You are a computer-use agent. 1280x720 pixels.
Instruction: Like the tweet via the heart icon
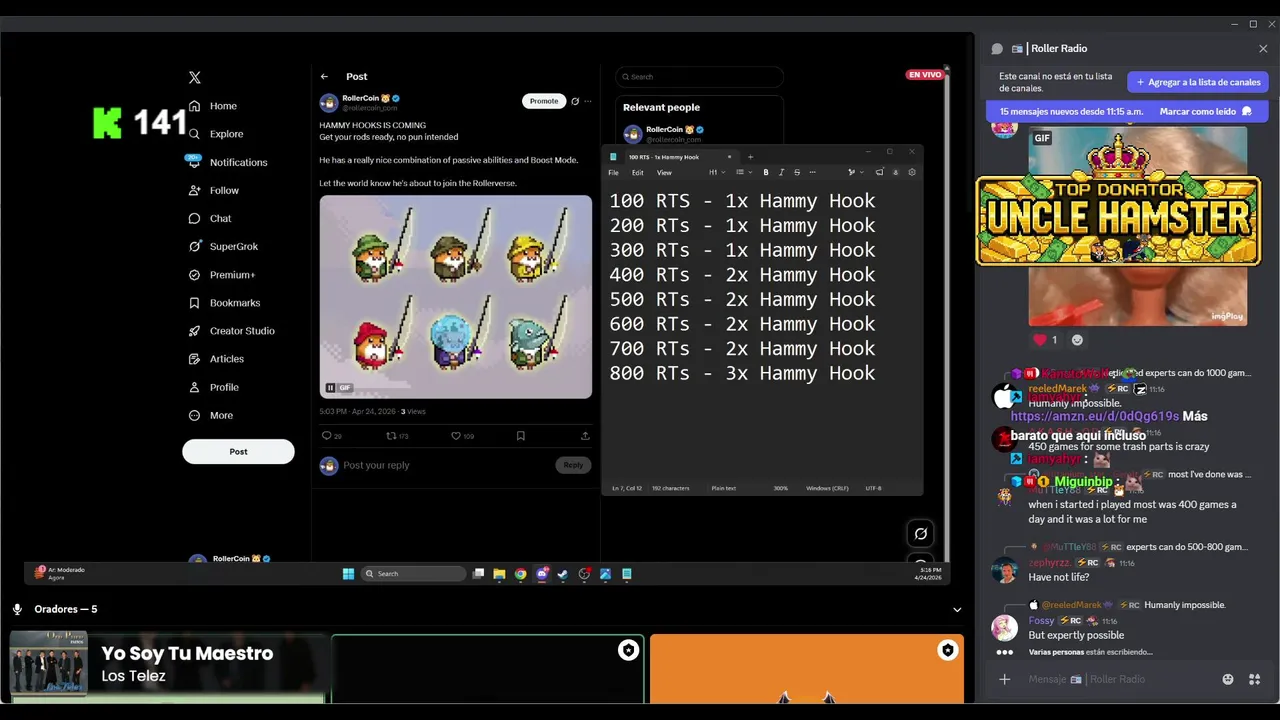456,436
